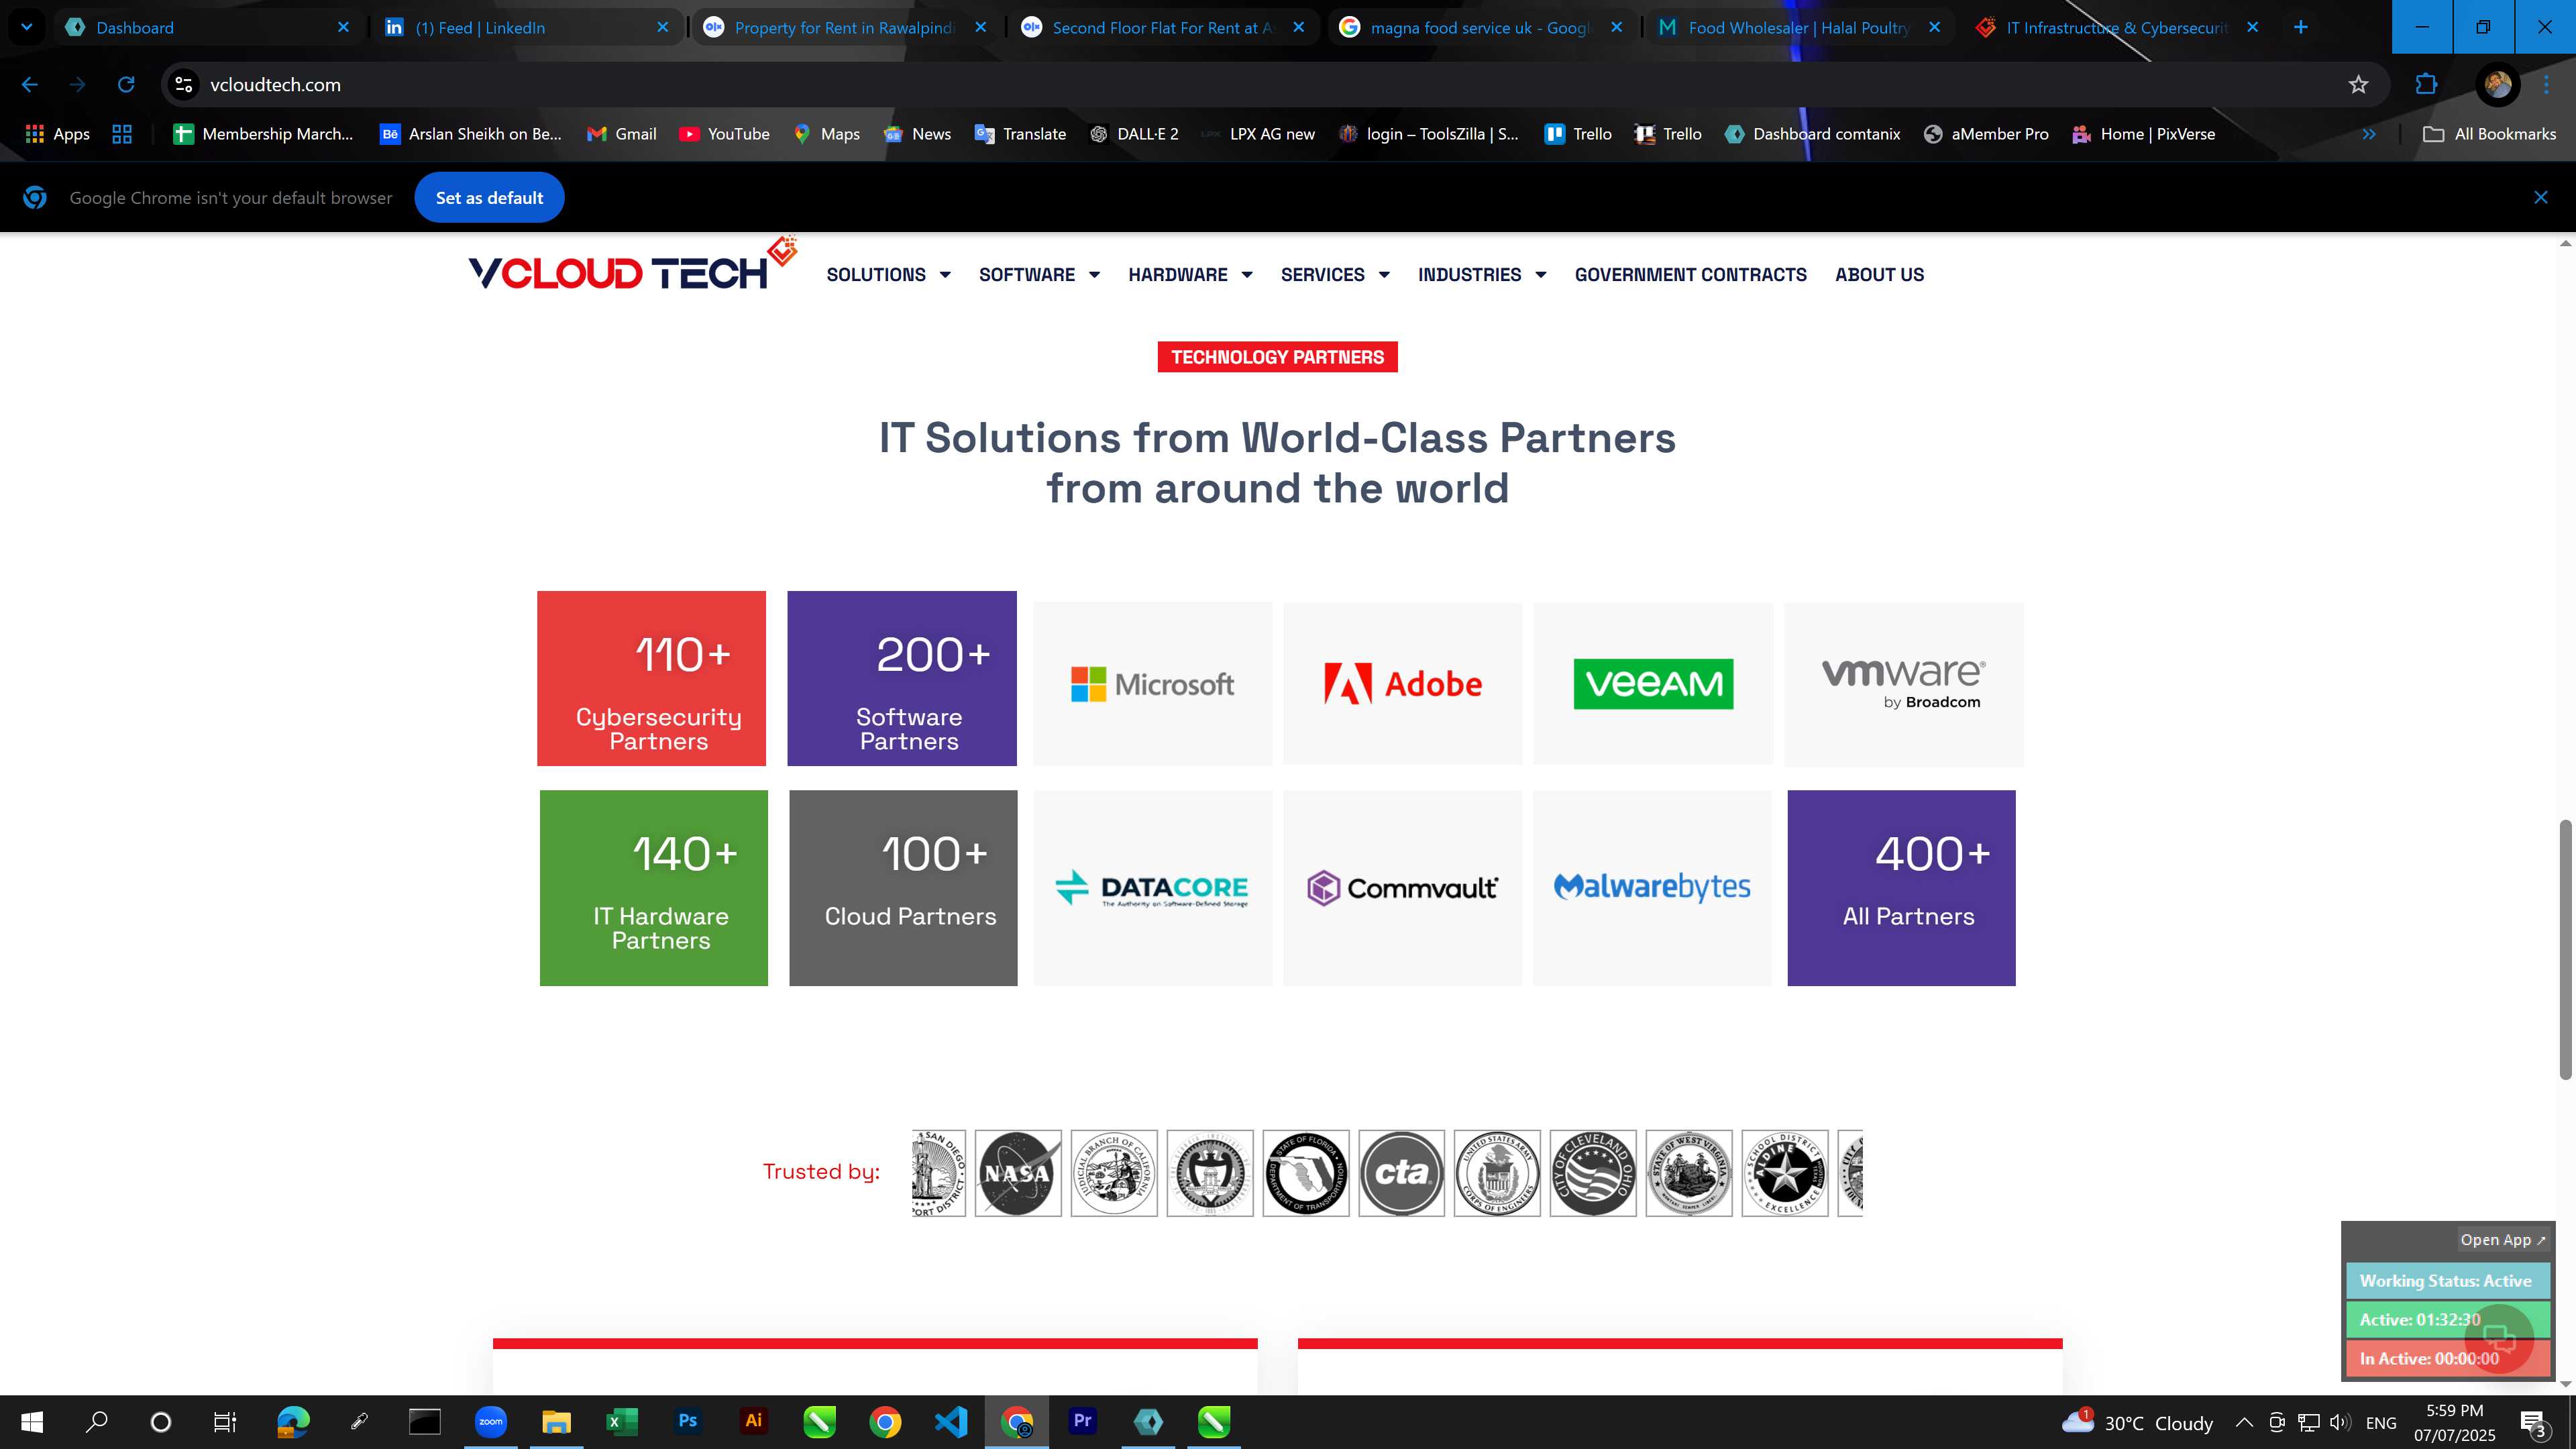Open the Extensions puzzle icon
This screenshot has width=2576, height=1449.
[2426, 85]
